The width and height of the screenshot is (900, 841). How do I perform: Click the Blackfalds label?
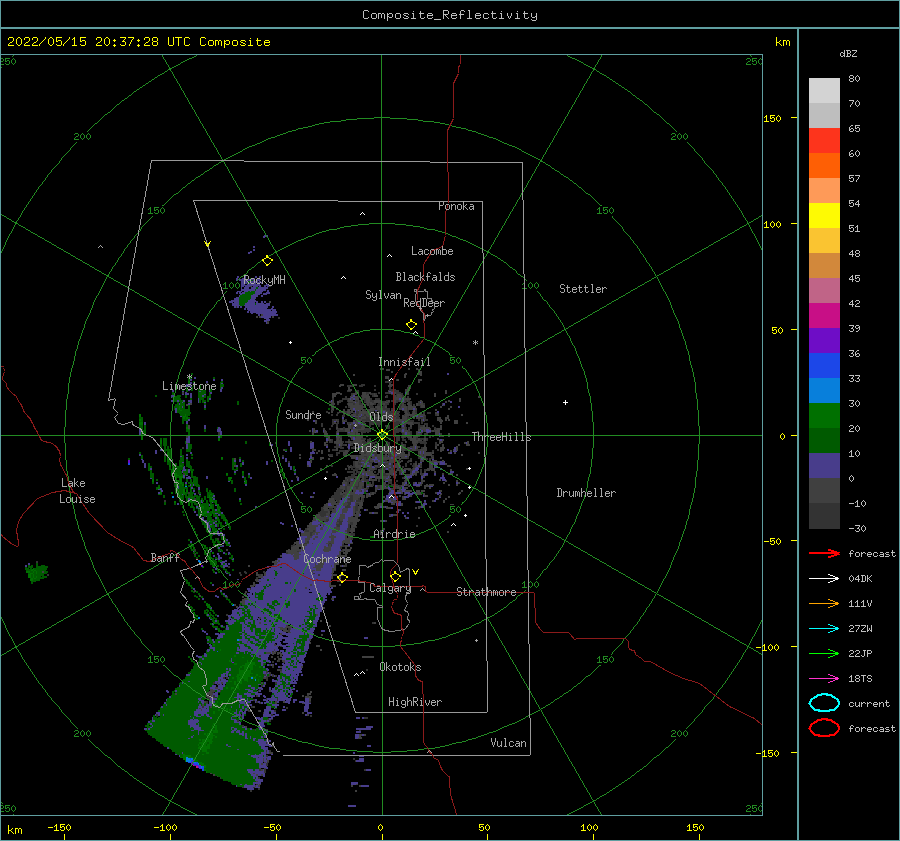click(x=425, y=277)
